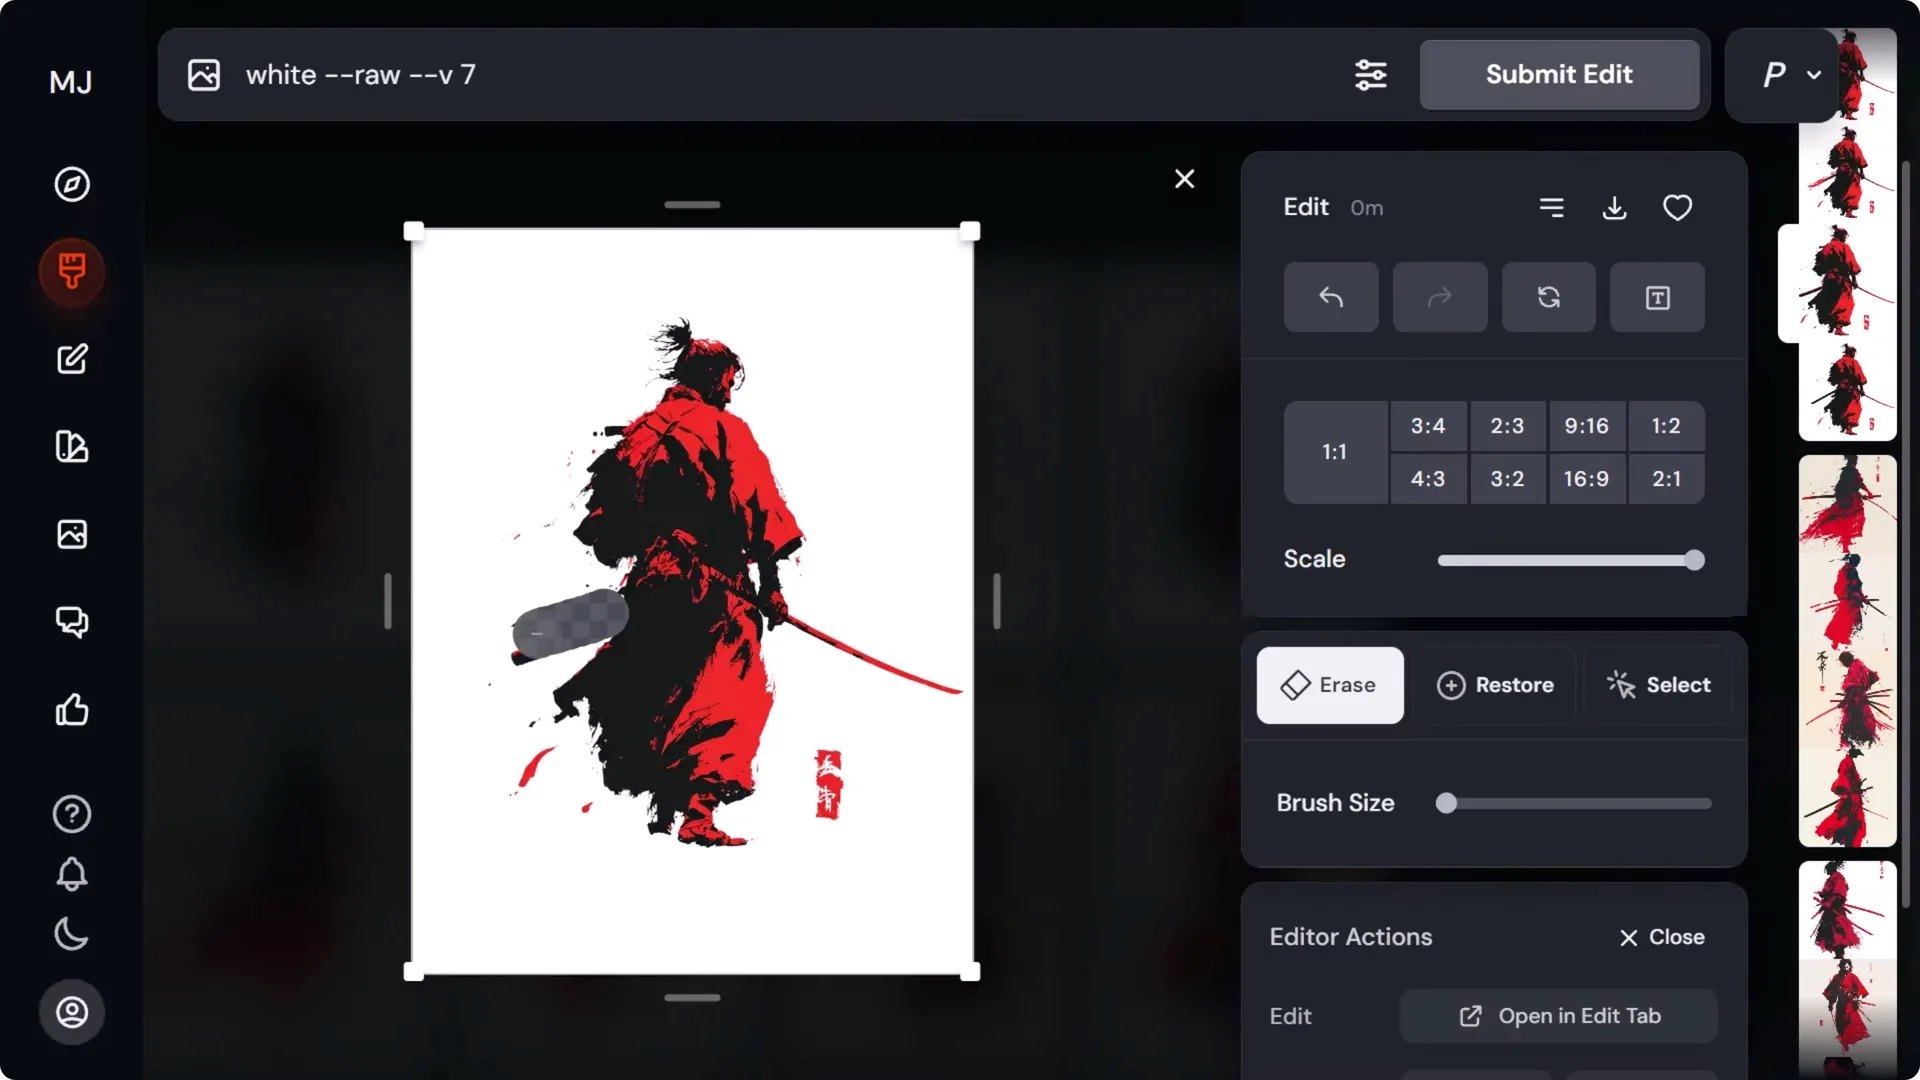Open prompt settings via the sliders icon
Viewport: 1920px width, 1080px height.
pos(1371,75)
